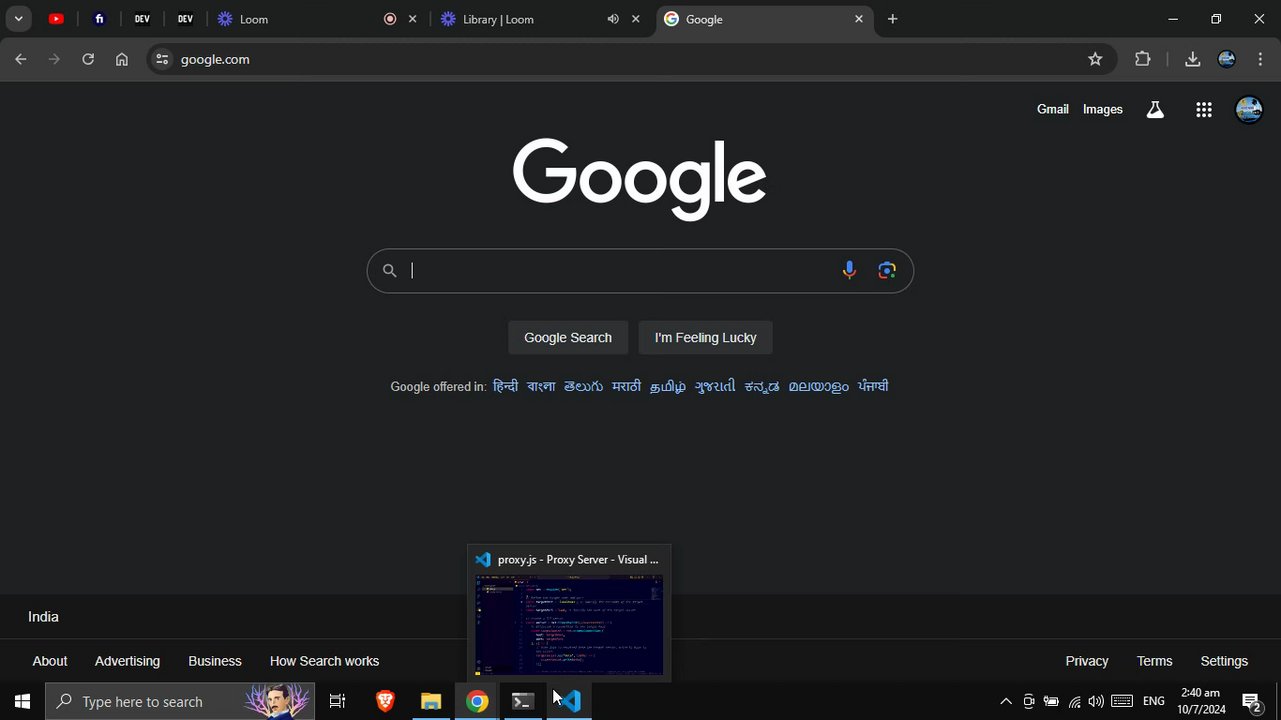This screenshot has height=720, width=1281.
Task: Open the Settings footer menu
Action: (1224, 661)
